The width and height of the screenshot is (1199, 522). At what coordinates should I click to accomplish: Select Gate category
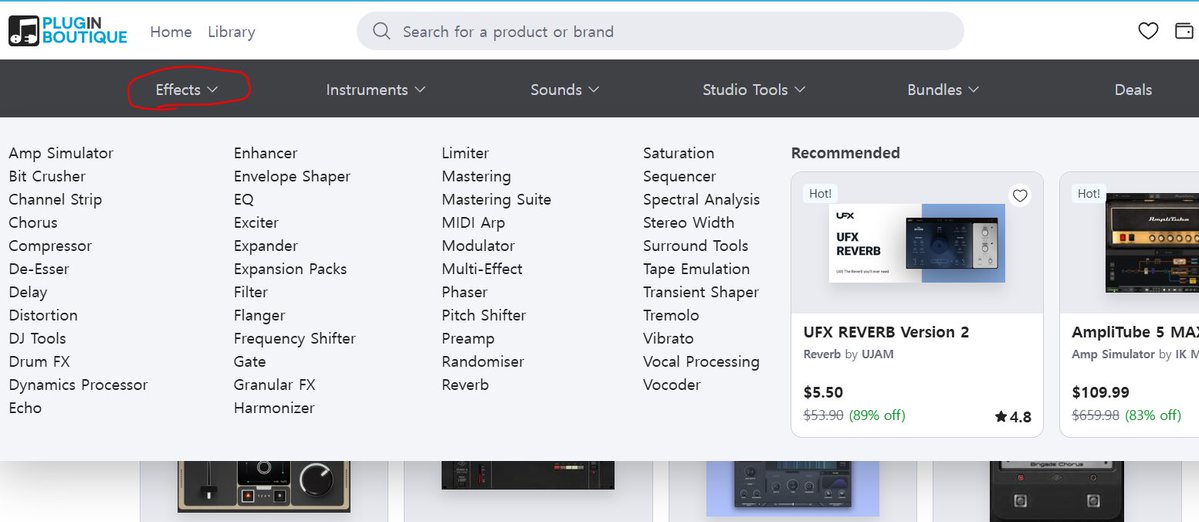click(249, 362)
